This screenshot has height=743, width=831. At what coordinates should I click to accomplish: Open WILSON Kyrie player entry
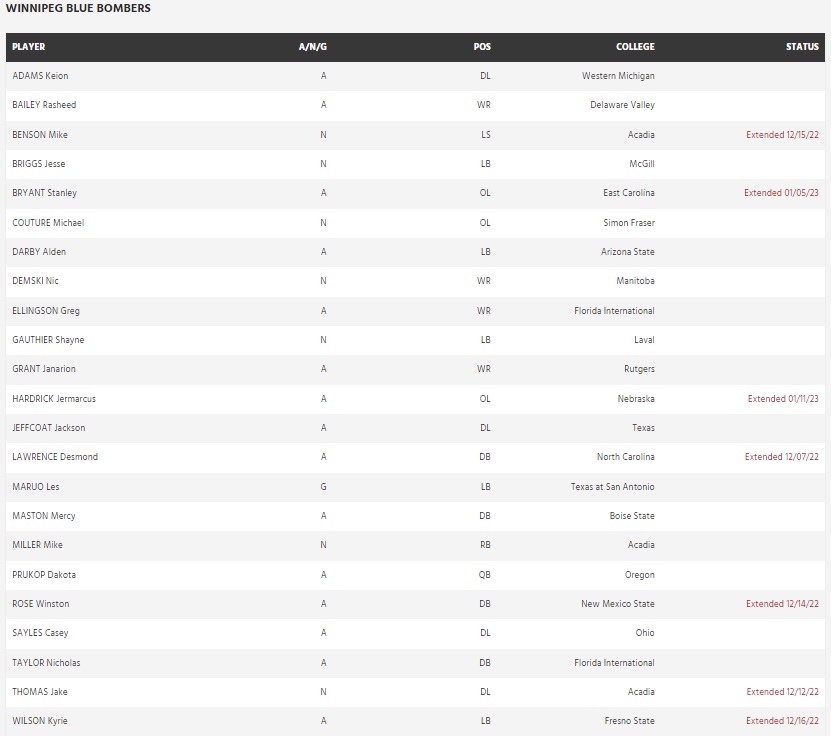pyautogui.click(x=40, y=721)
